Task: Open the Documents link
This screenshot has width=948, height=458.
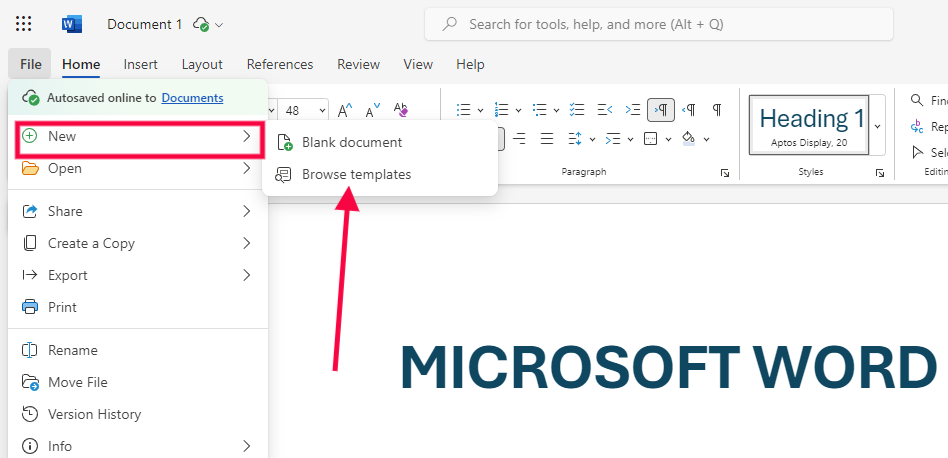Action: click(x=192, y=98)
